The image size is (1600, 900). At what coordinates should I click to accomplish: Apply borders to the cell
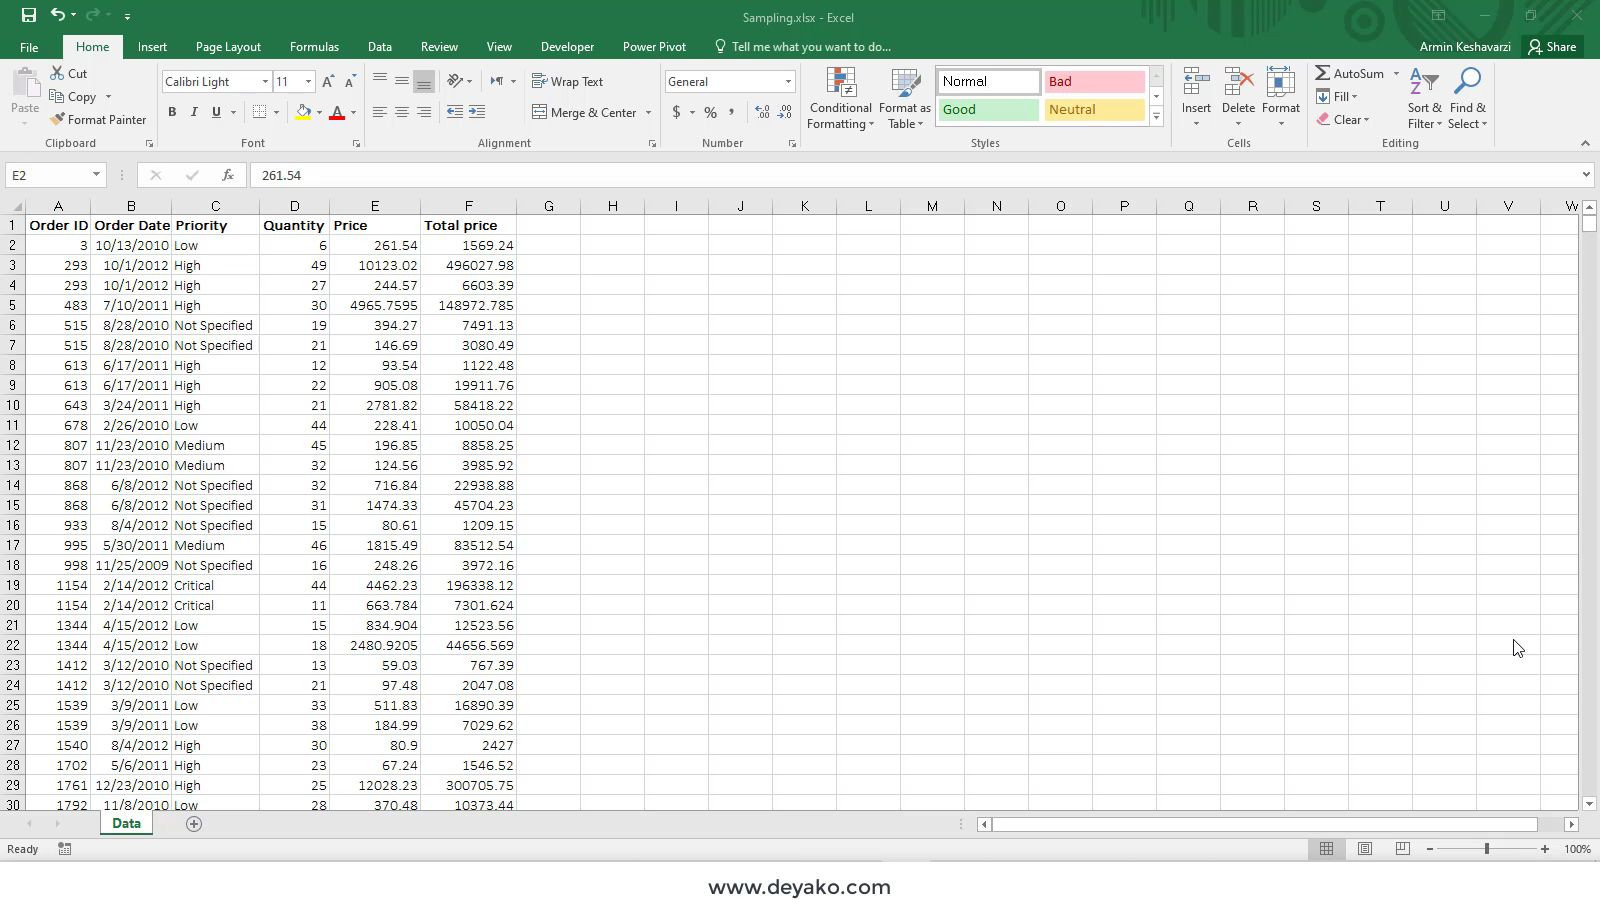coord(259,112)
